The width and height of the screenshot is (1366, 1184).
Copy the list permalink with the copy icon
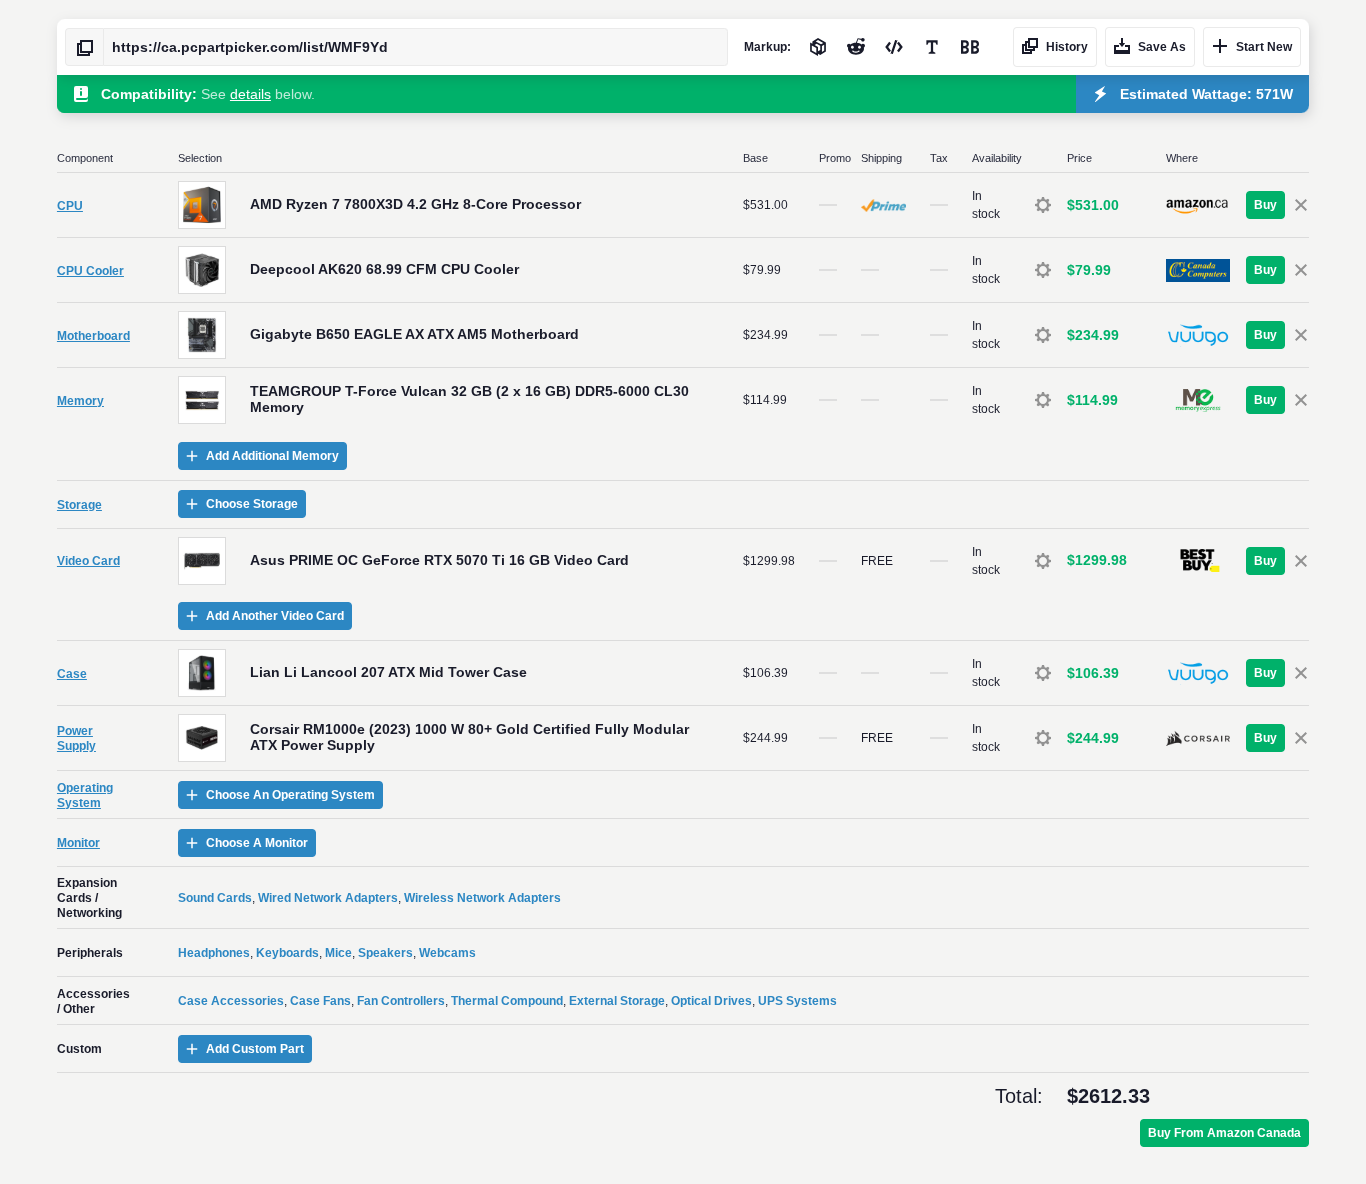click(x=85, y=47)
